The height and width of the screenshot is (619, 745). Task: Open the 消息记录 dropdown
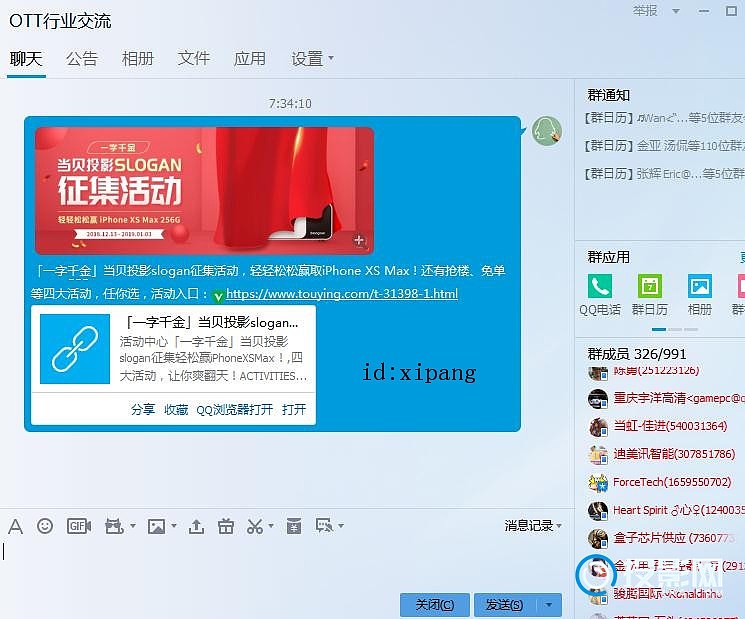[533, 525]
